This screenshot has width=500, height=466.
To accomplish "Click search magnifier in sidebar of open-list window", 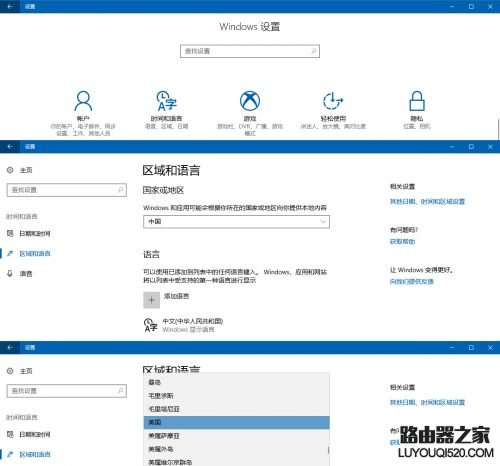I will [120, 391].
